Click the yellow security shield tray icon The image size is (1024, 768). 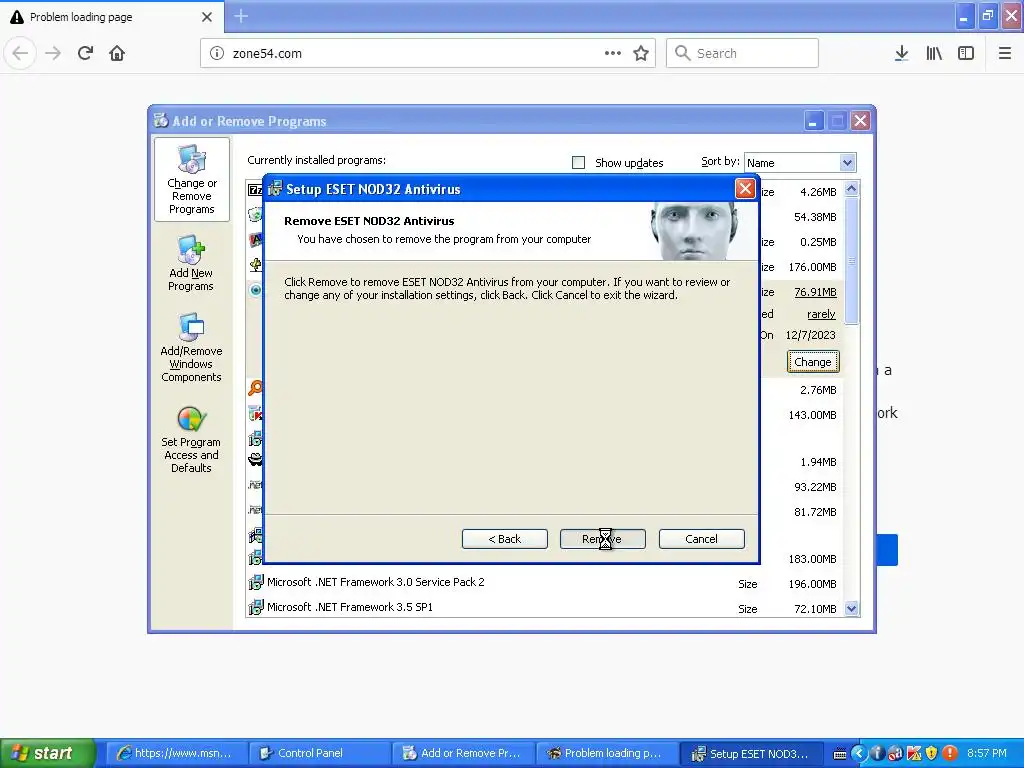click(932, 754)
